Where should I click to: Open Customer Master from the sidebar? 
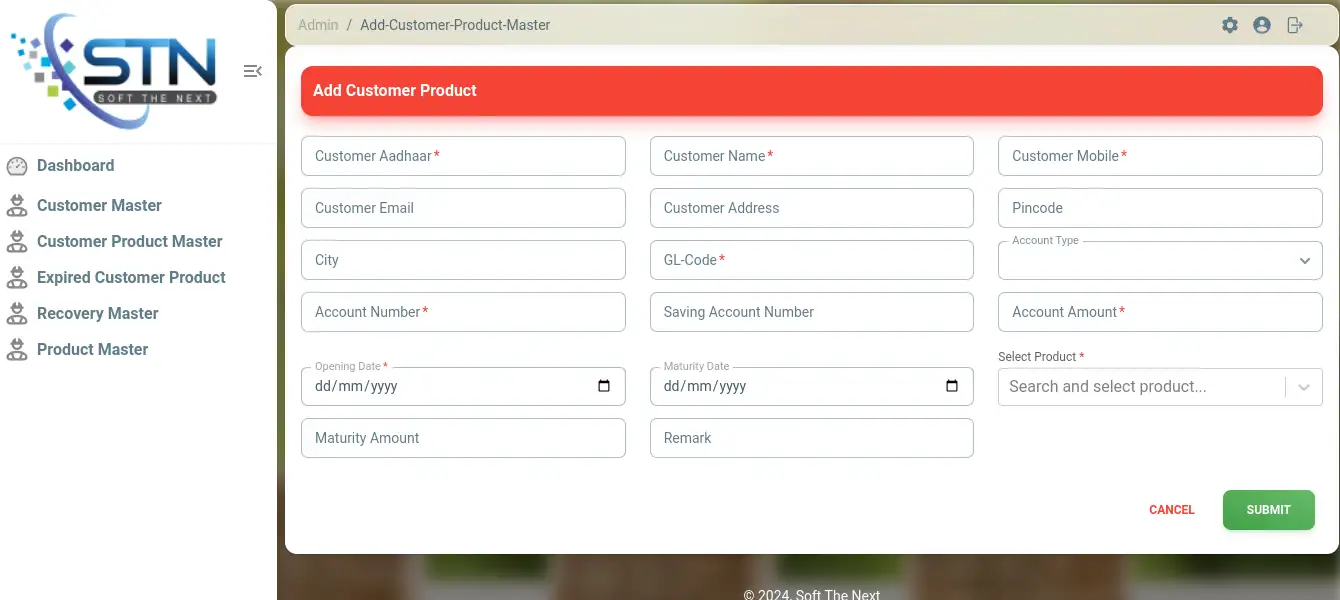pos(99,206)
